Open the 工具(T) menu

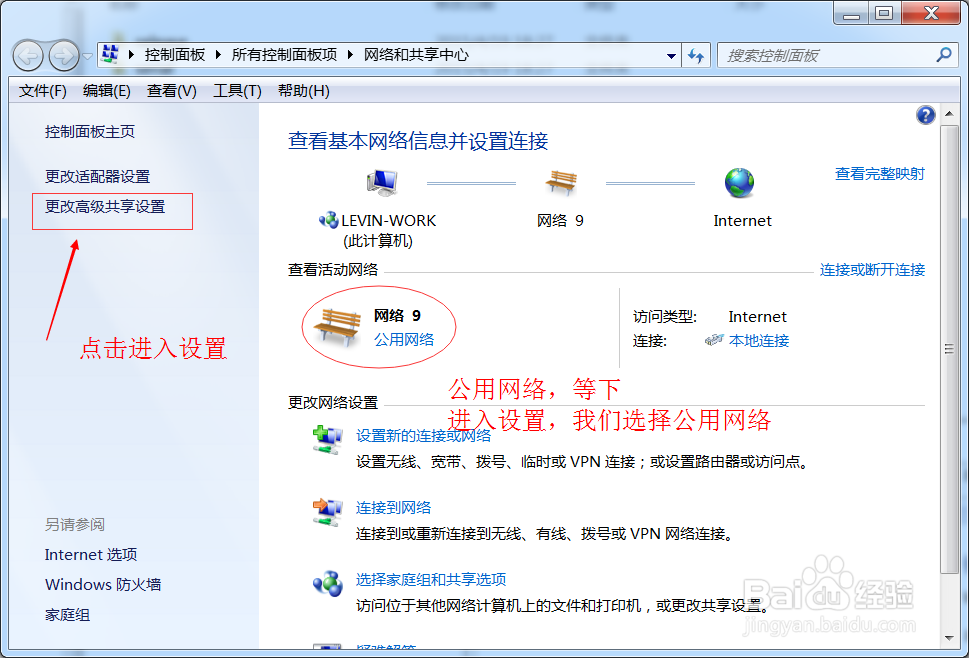click(x=237, y=91)
